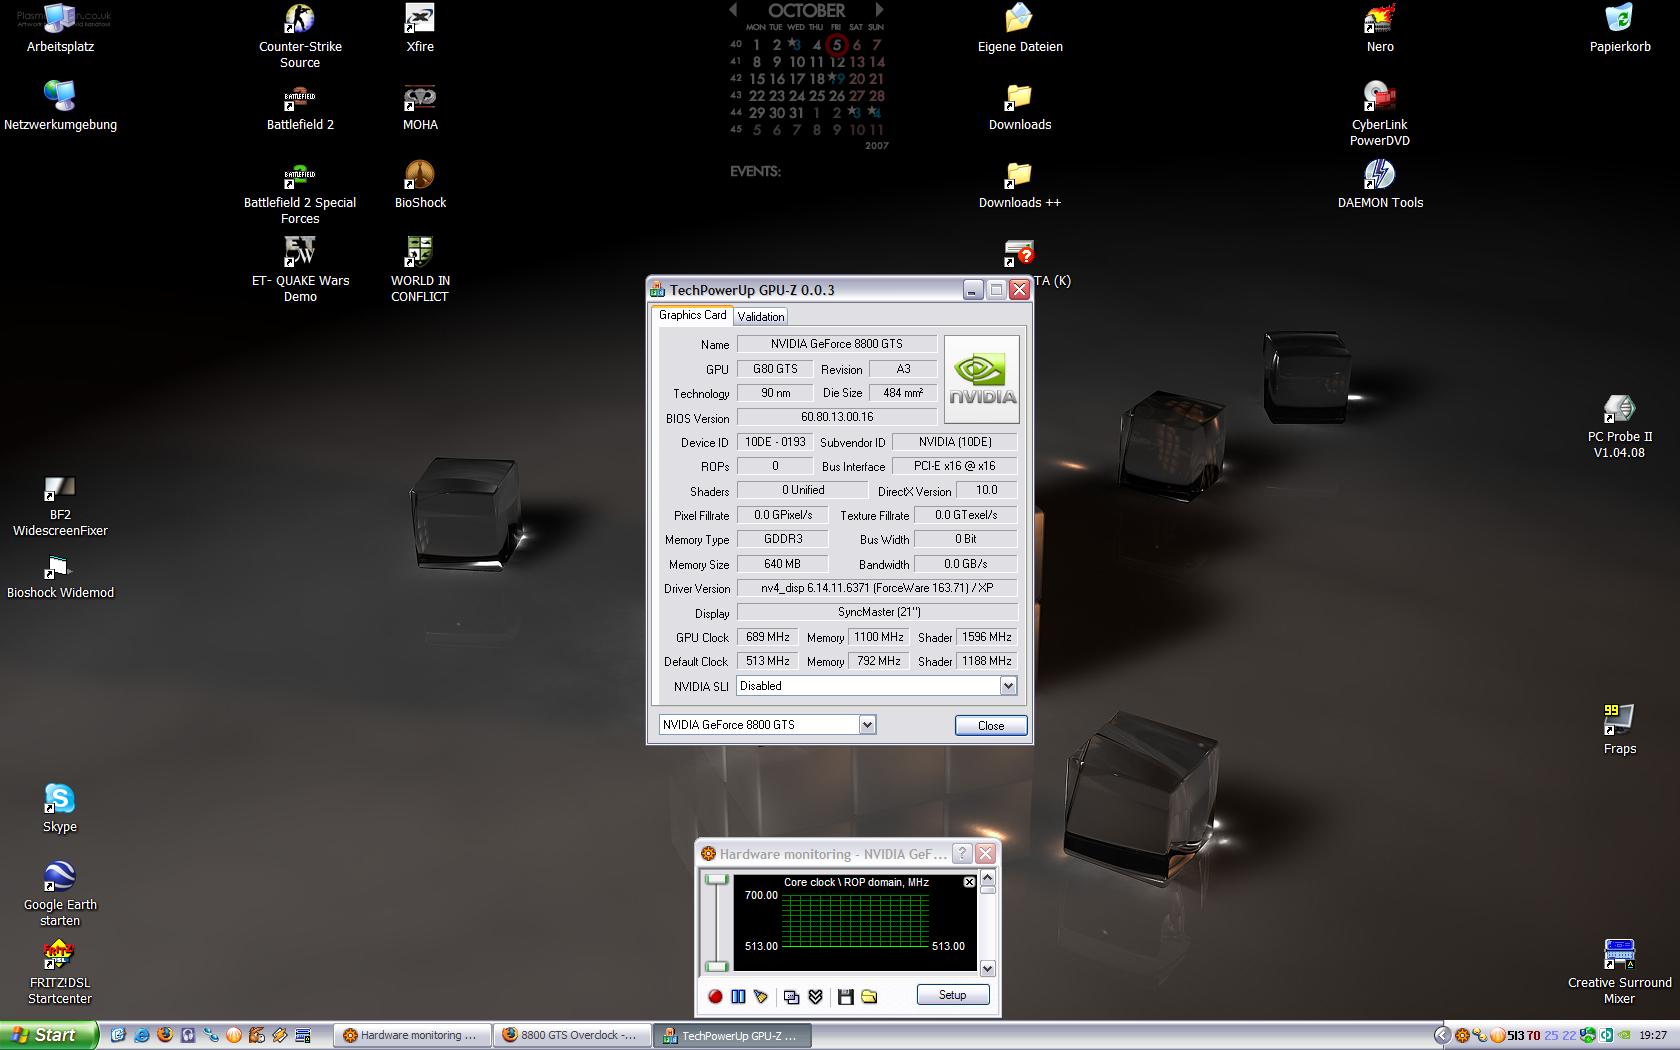Select the Xfire desktop icon
The image size is (1680, 1050).
tap(420, 28)
